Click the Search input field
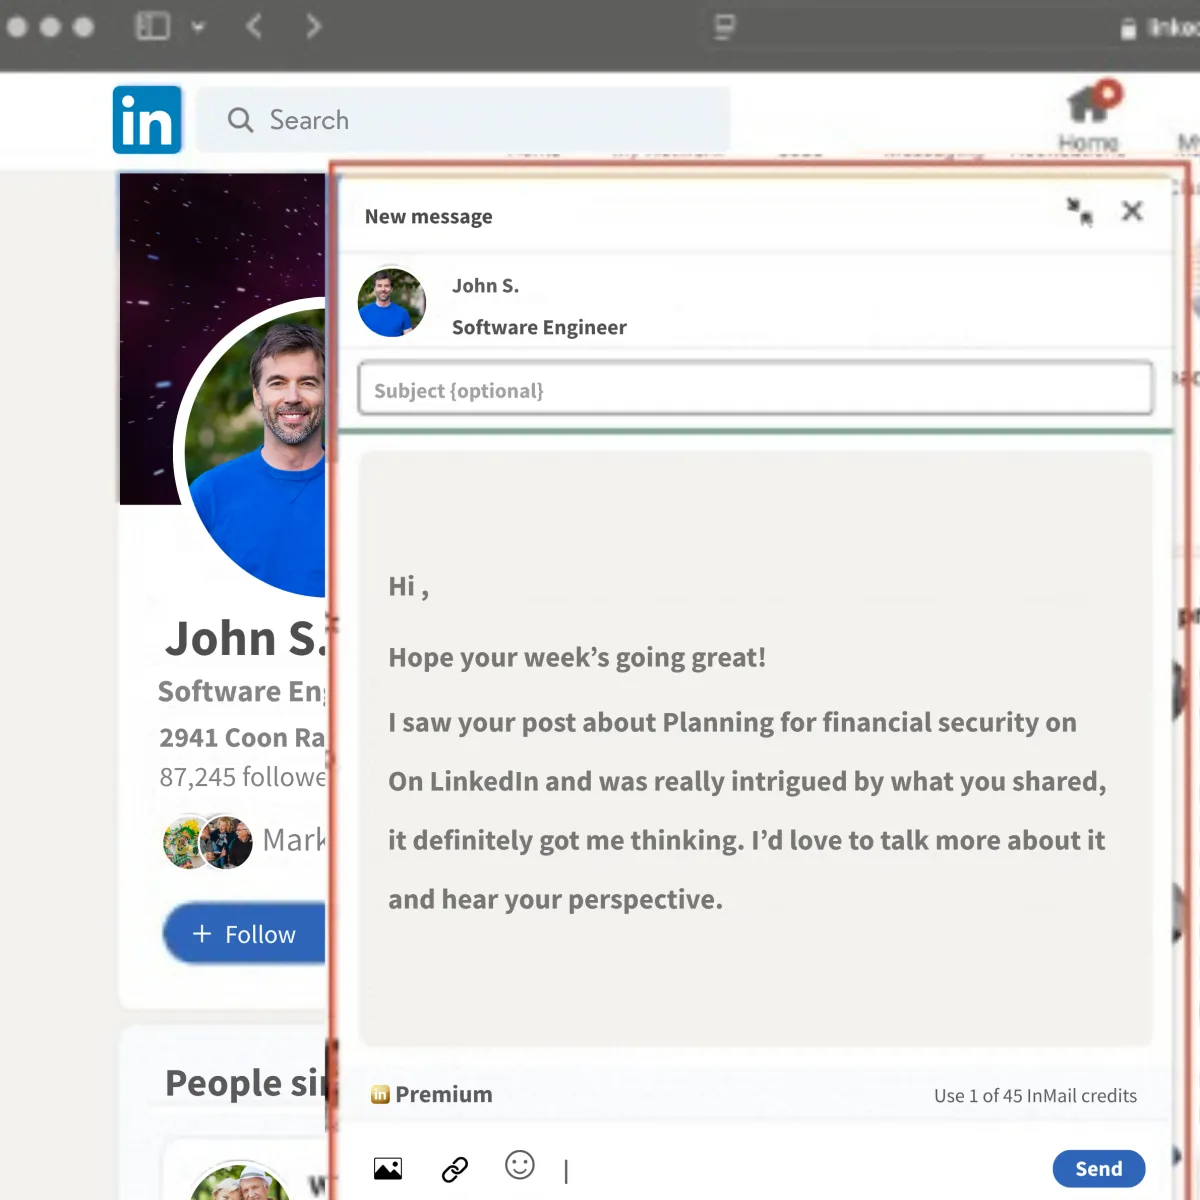 [x=463, y=120]
